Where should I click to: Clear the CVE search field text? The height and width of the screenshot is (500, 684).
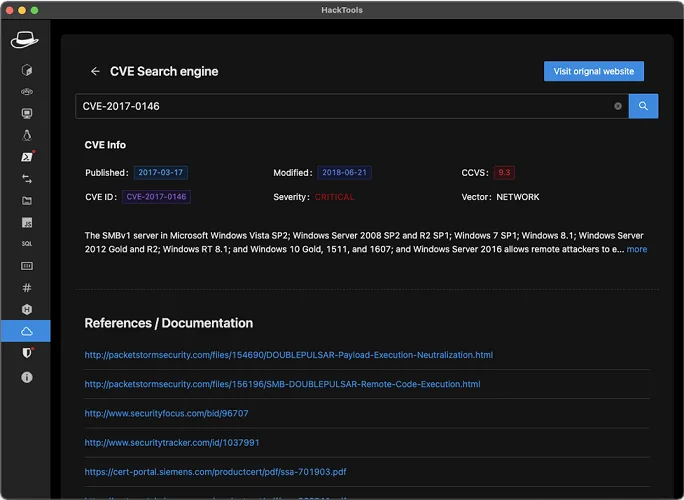pyautogui.click(x=618, y=106)
